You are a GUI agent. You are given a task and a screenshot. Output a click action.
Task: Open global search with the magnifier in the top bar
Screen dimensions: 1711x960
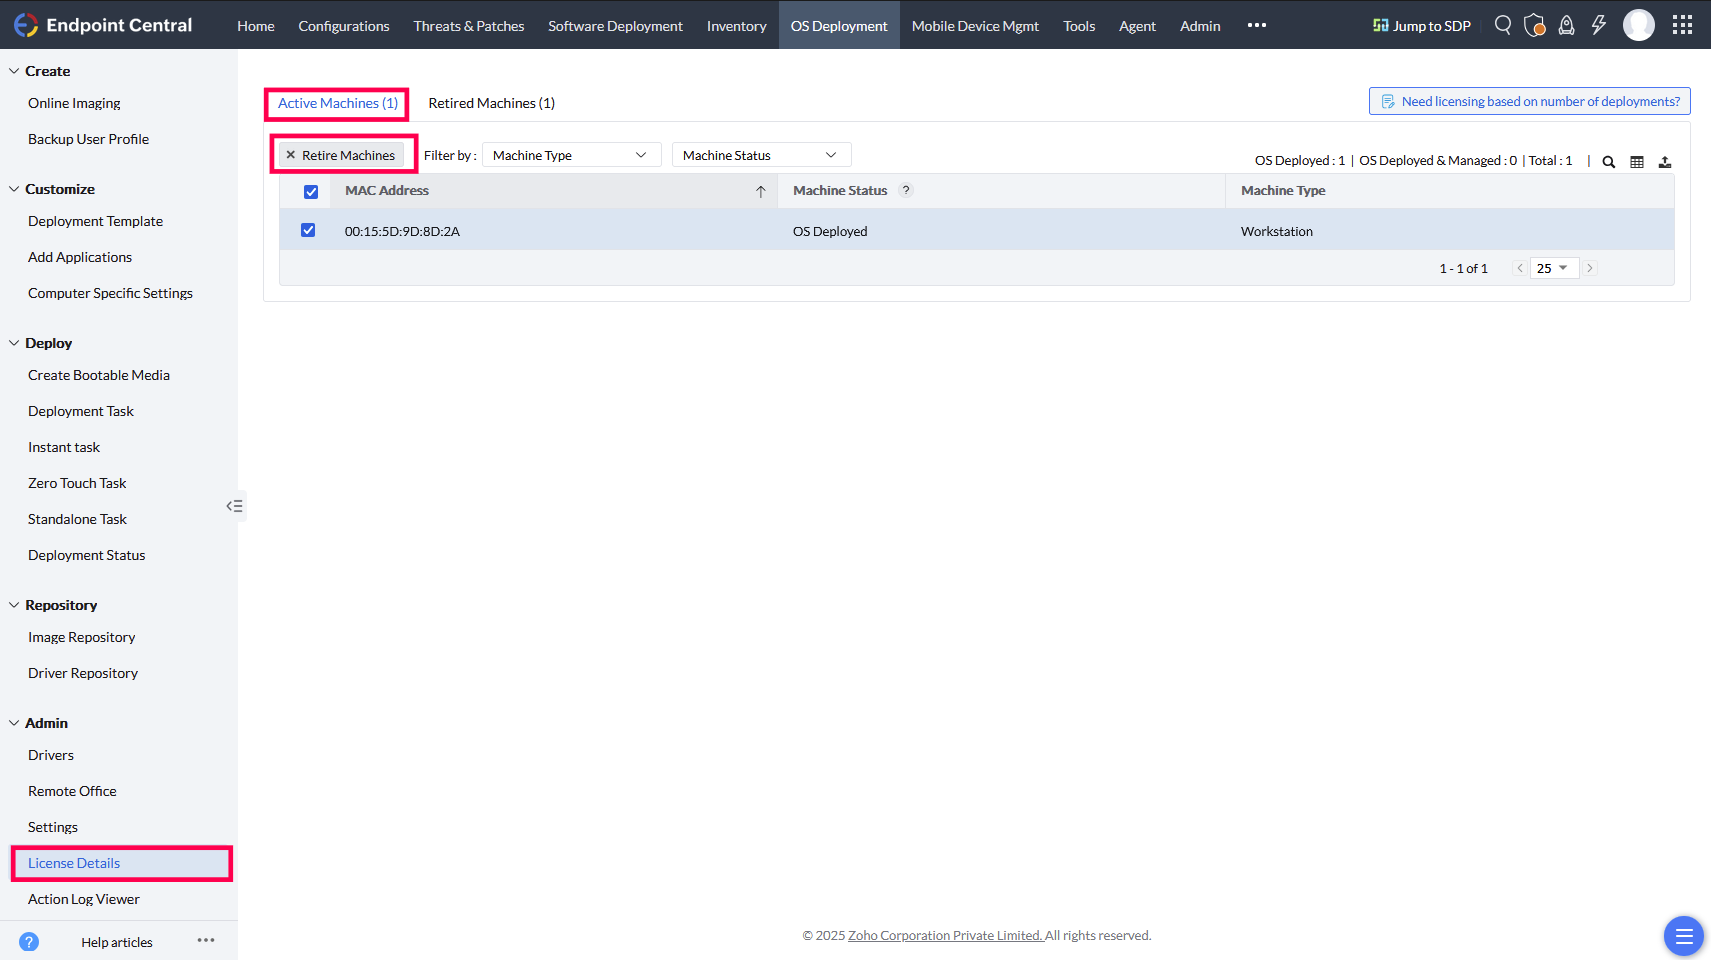[x=1502, y=25]
